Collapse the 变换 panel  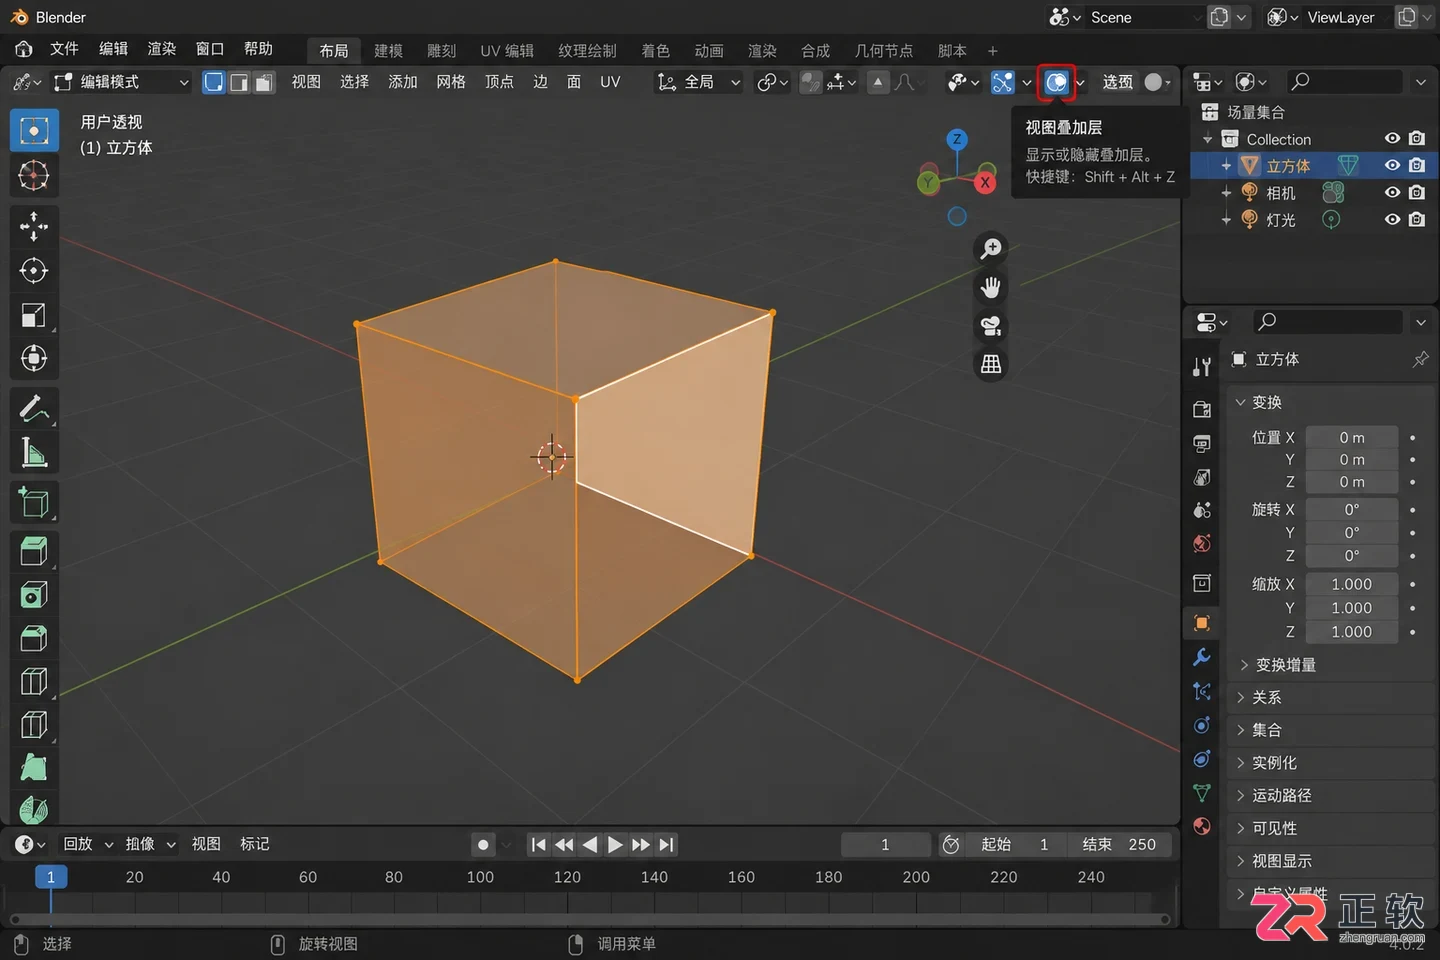[1330, 402]
